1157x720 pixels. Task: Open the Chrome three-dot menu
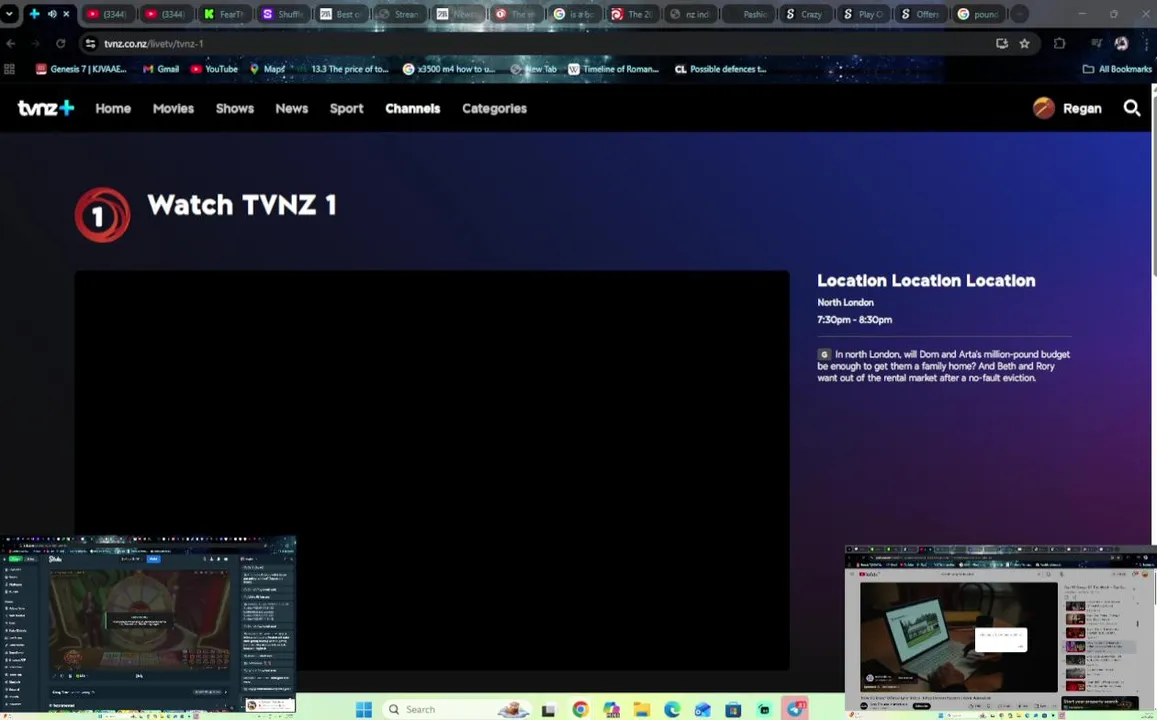click(1145, 44)
